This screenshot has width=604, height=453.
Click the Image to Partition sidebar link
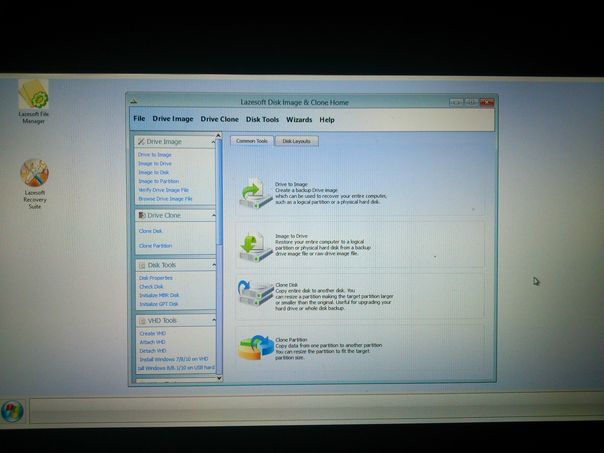[x=159, y=181]
